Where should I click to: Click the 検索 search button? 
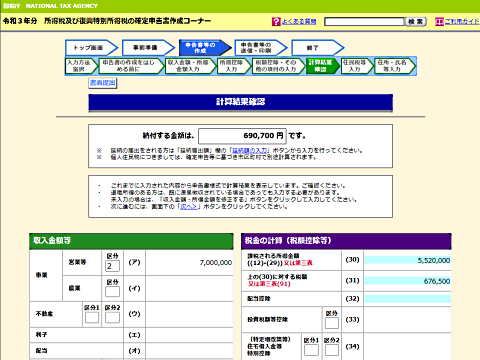[x=415, y=22]
